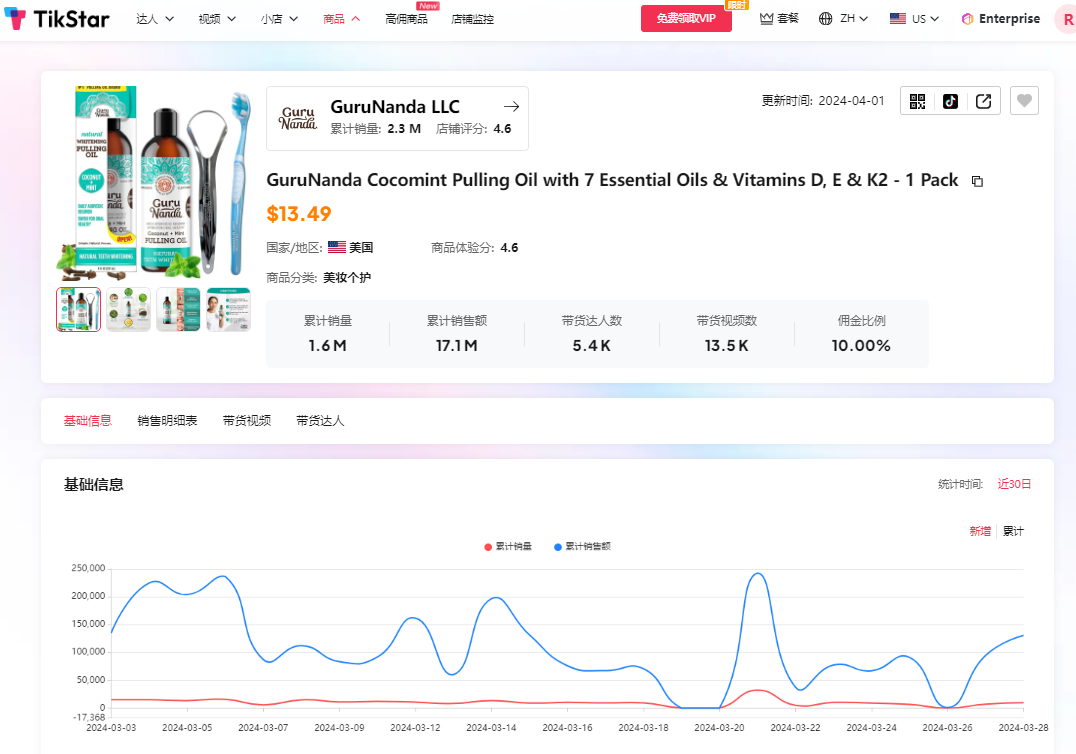Screen dimensions: 1076x754
Task: Click the external link share icon
Action: [983, 102]
